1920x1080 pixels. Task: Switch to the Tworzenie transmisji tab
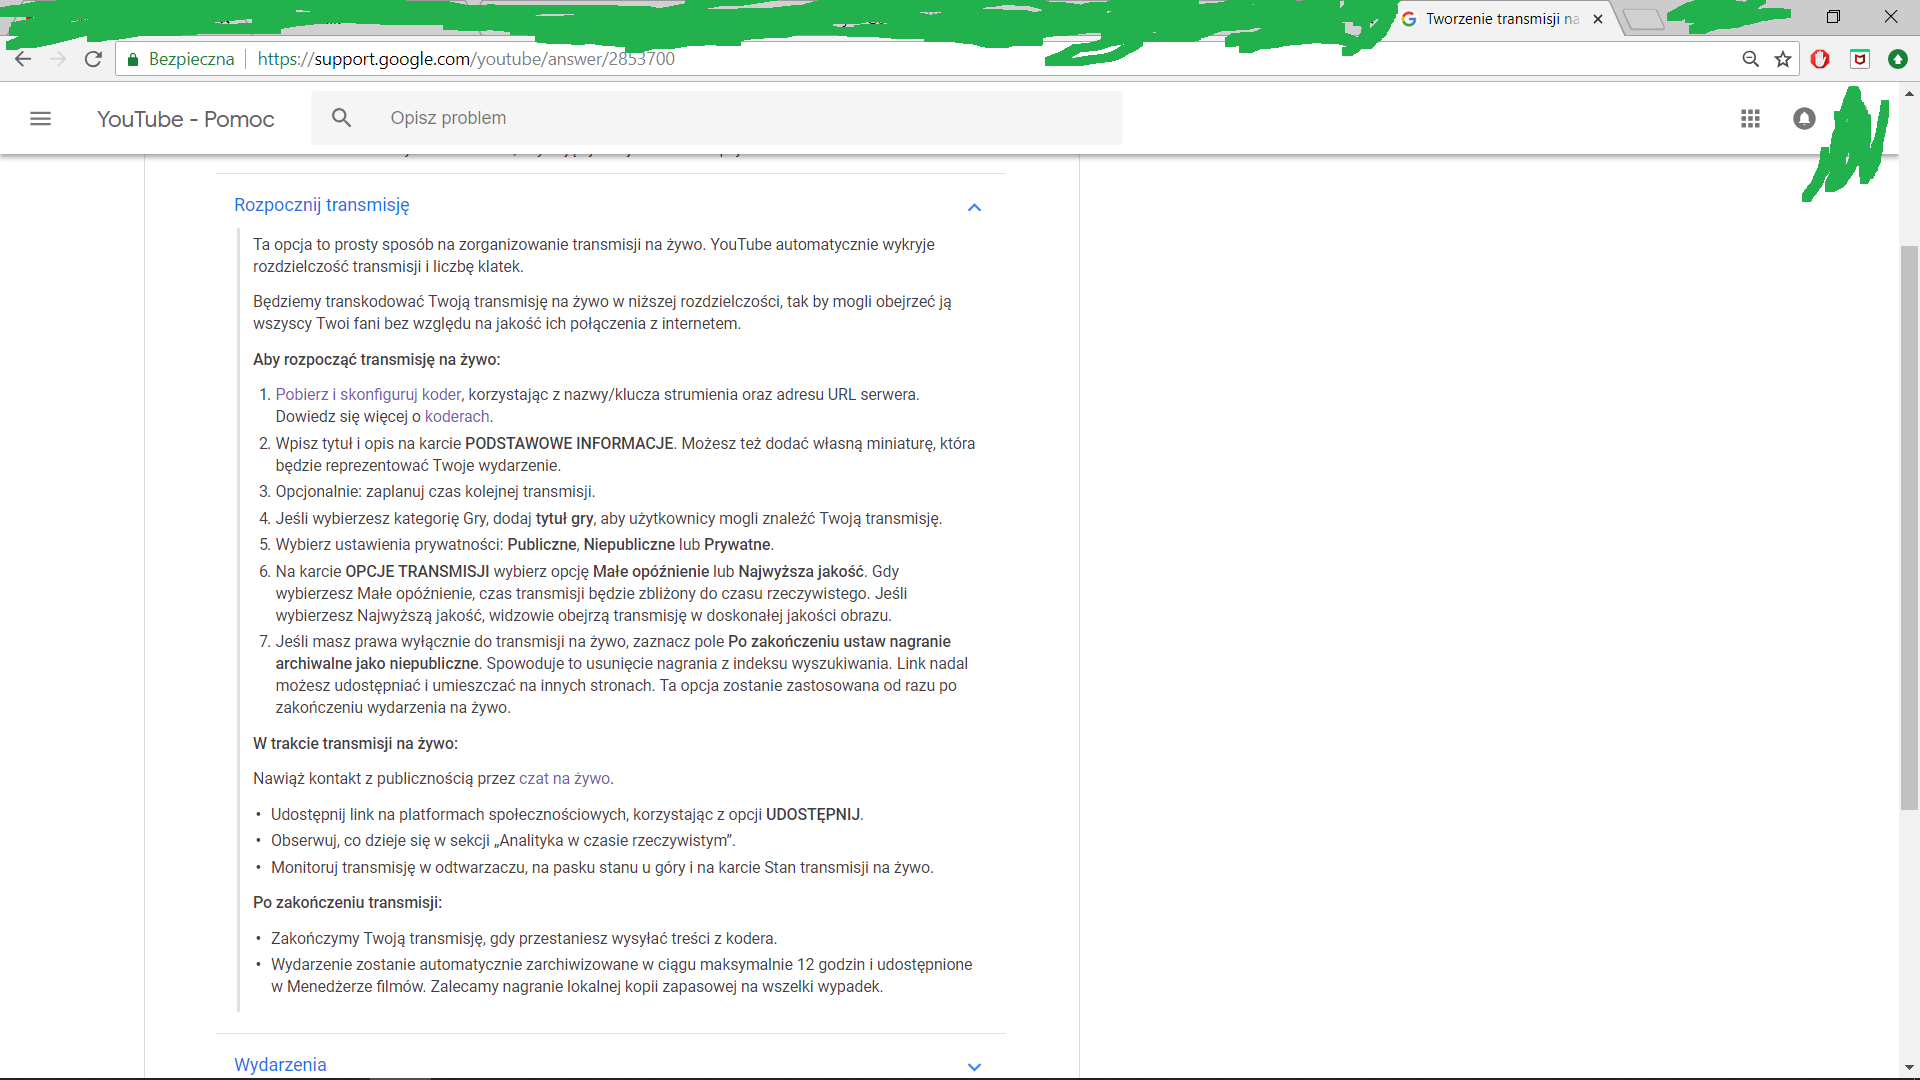[1500, 19]
